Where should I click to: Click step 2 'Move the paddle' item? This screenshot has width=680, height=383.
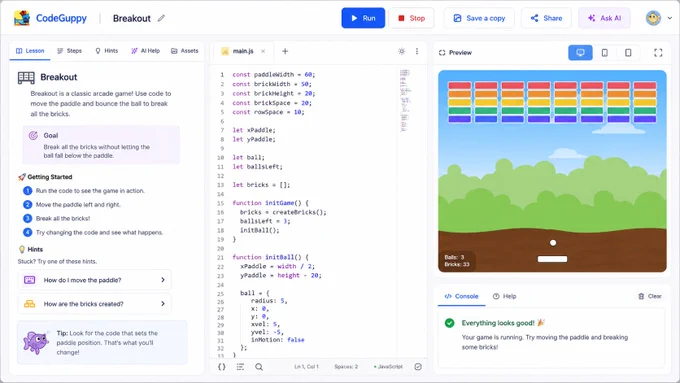click(x=72, y=204)
